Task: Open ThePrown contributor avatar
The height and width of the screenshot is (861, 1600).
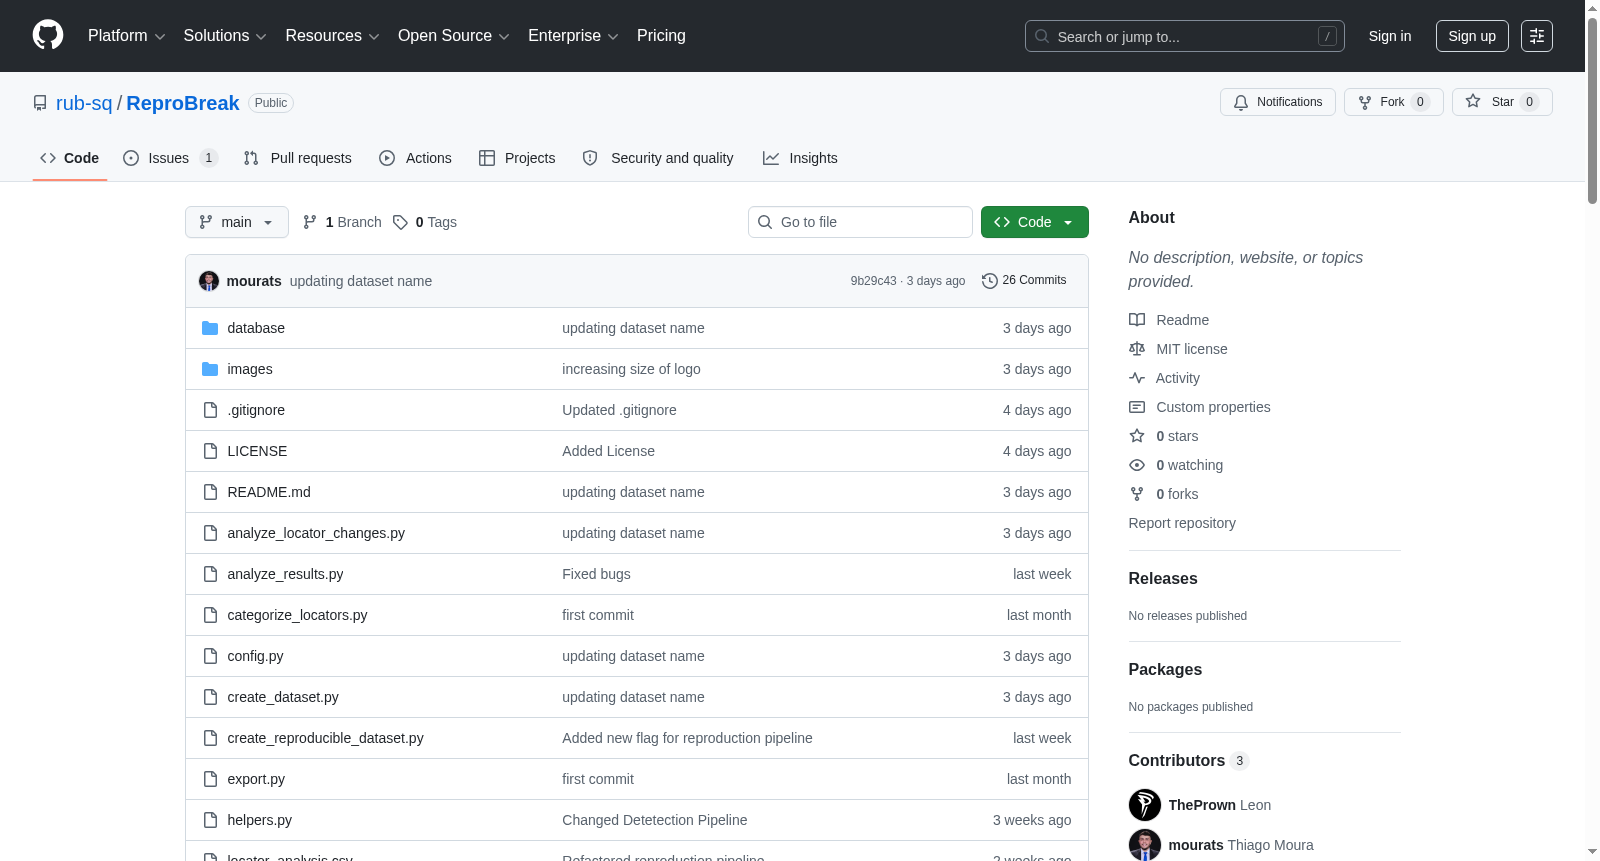Action: (x=1145, y=805)
